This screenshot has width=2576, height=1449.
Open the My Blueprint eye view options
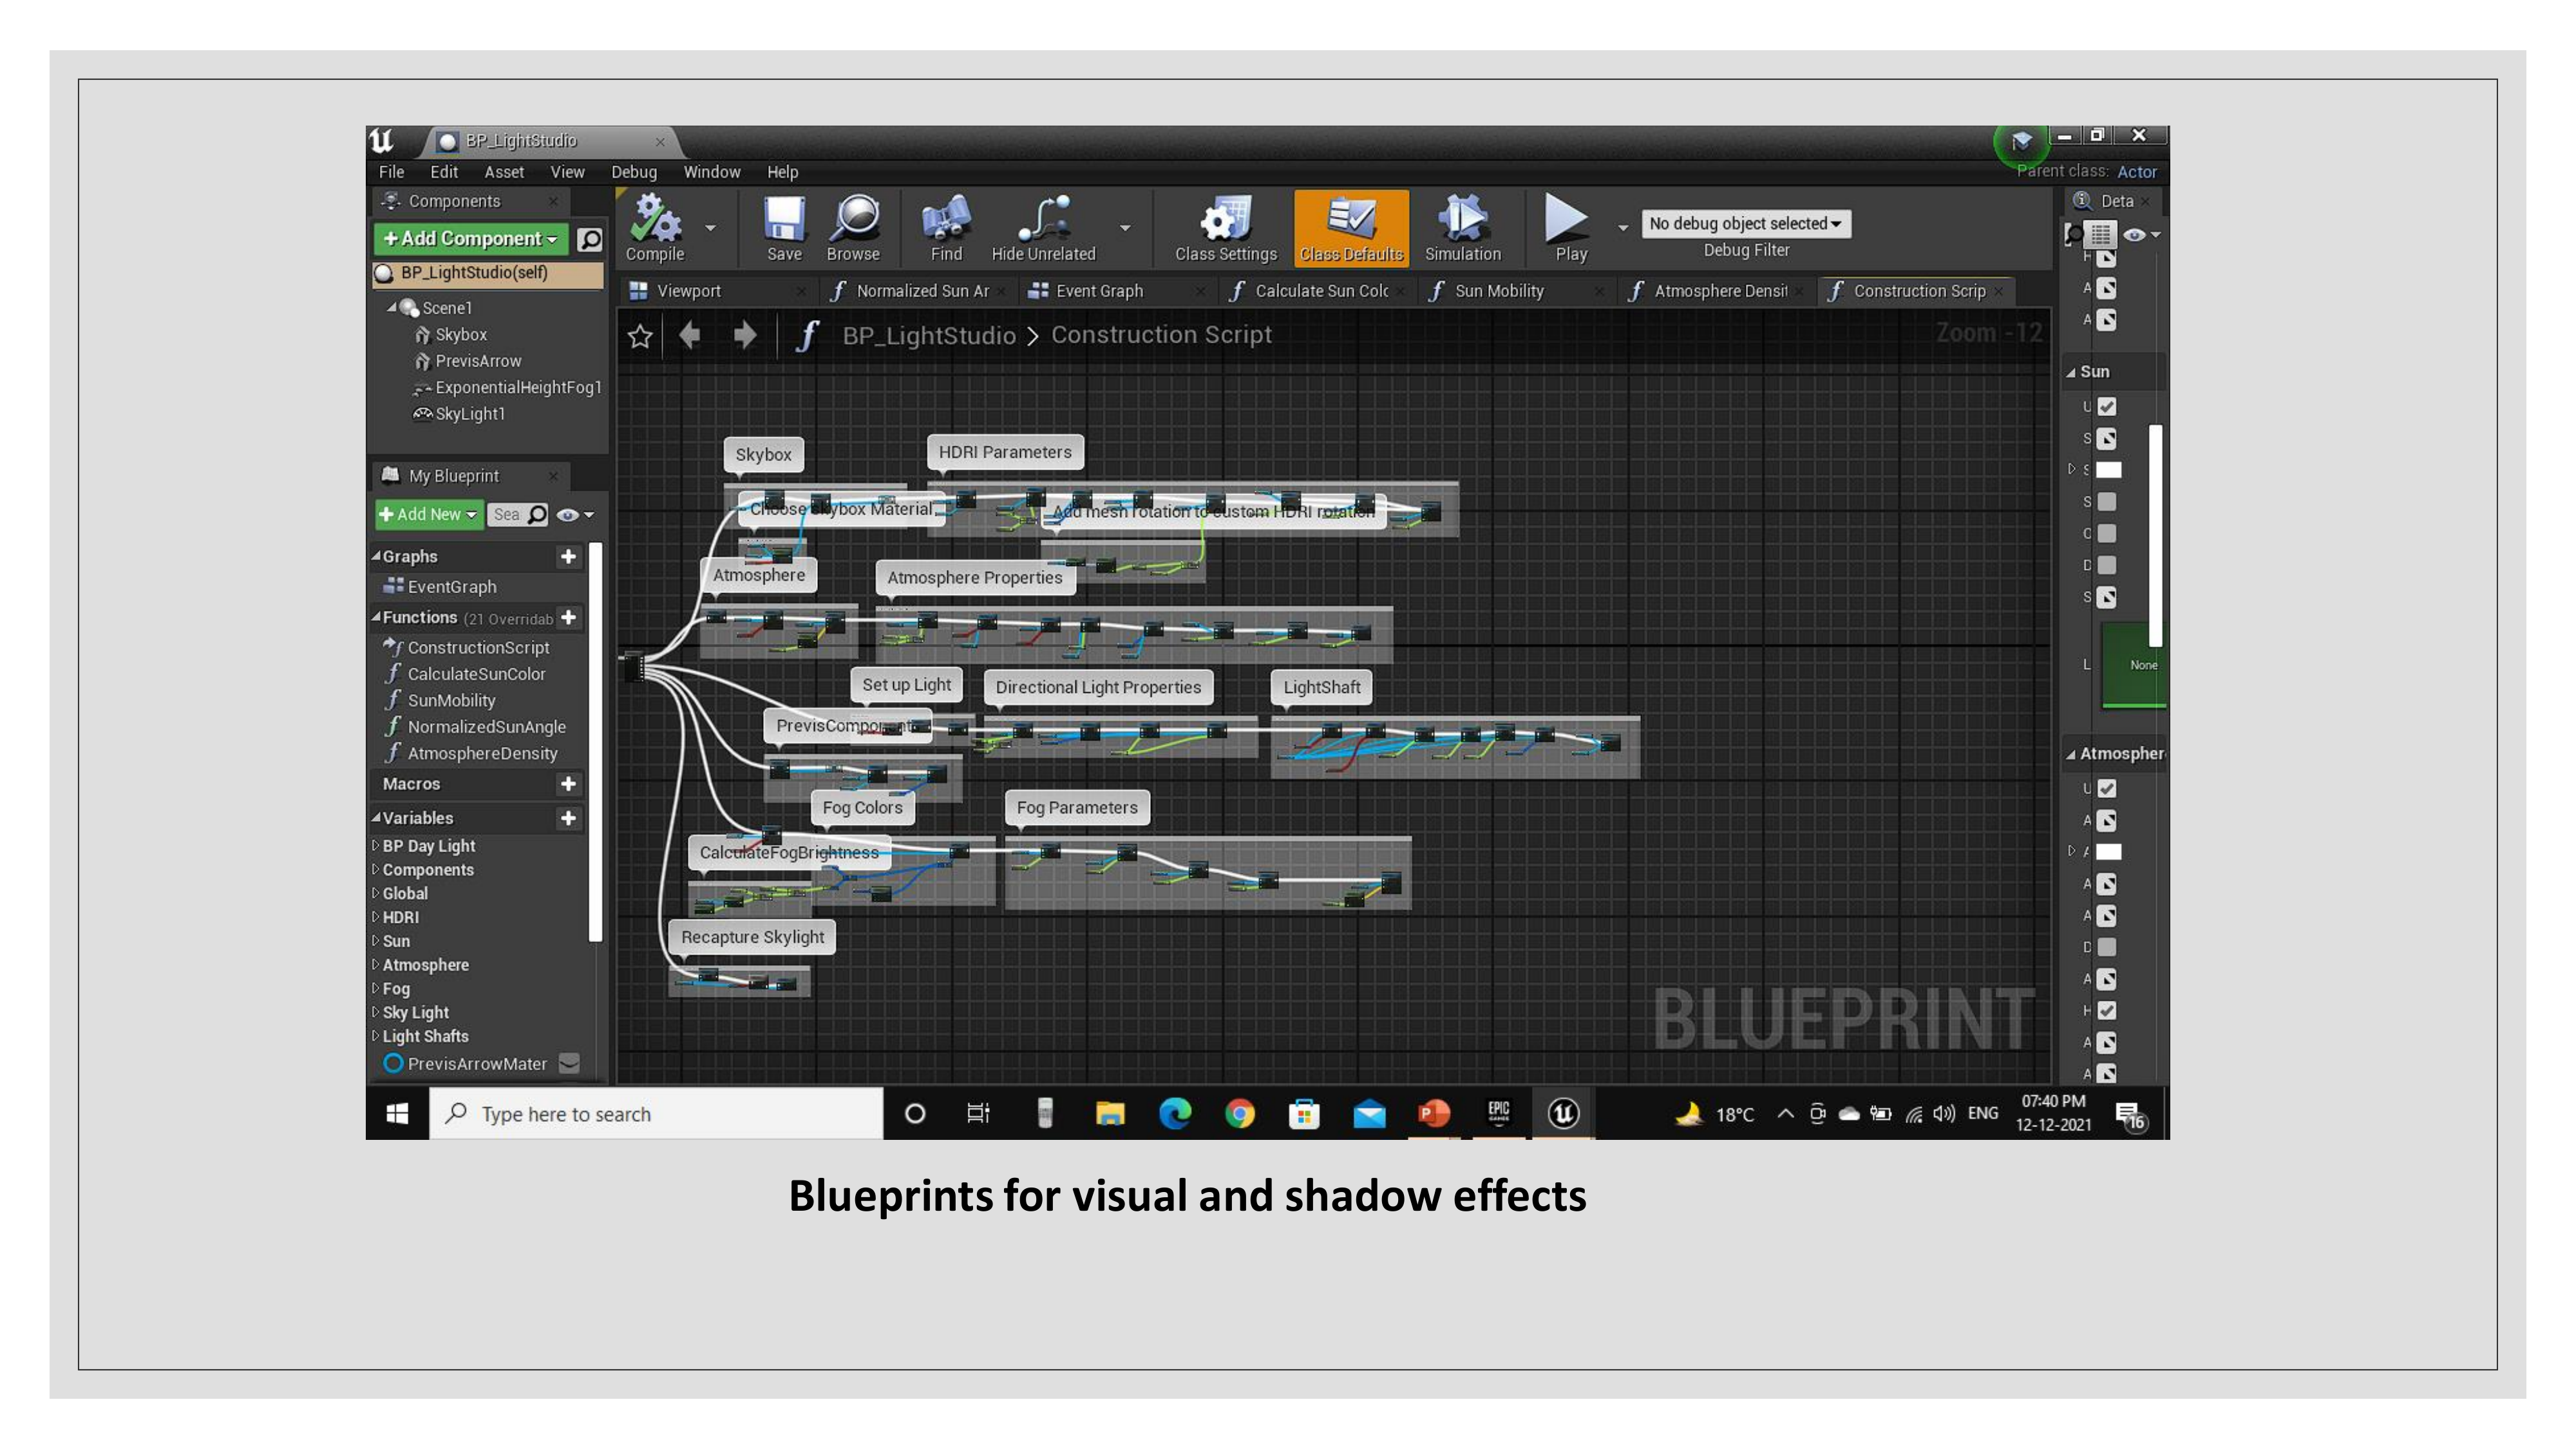(x=575, y=515)
